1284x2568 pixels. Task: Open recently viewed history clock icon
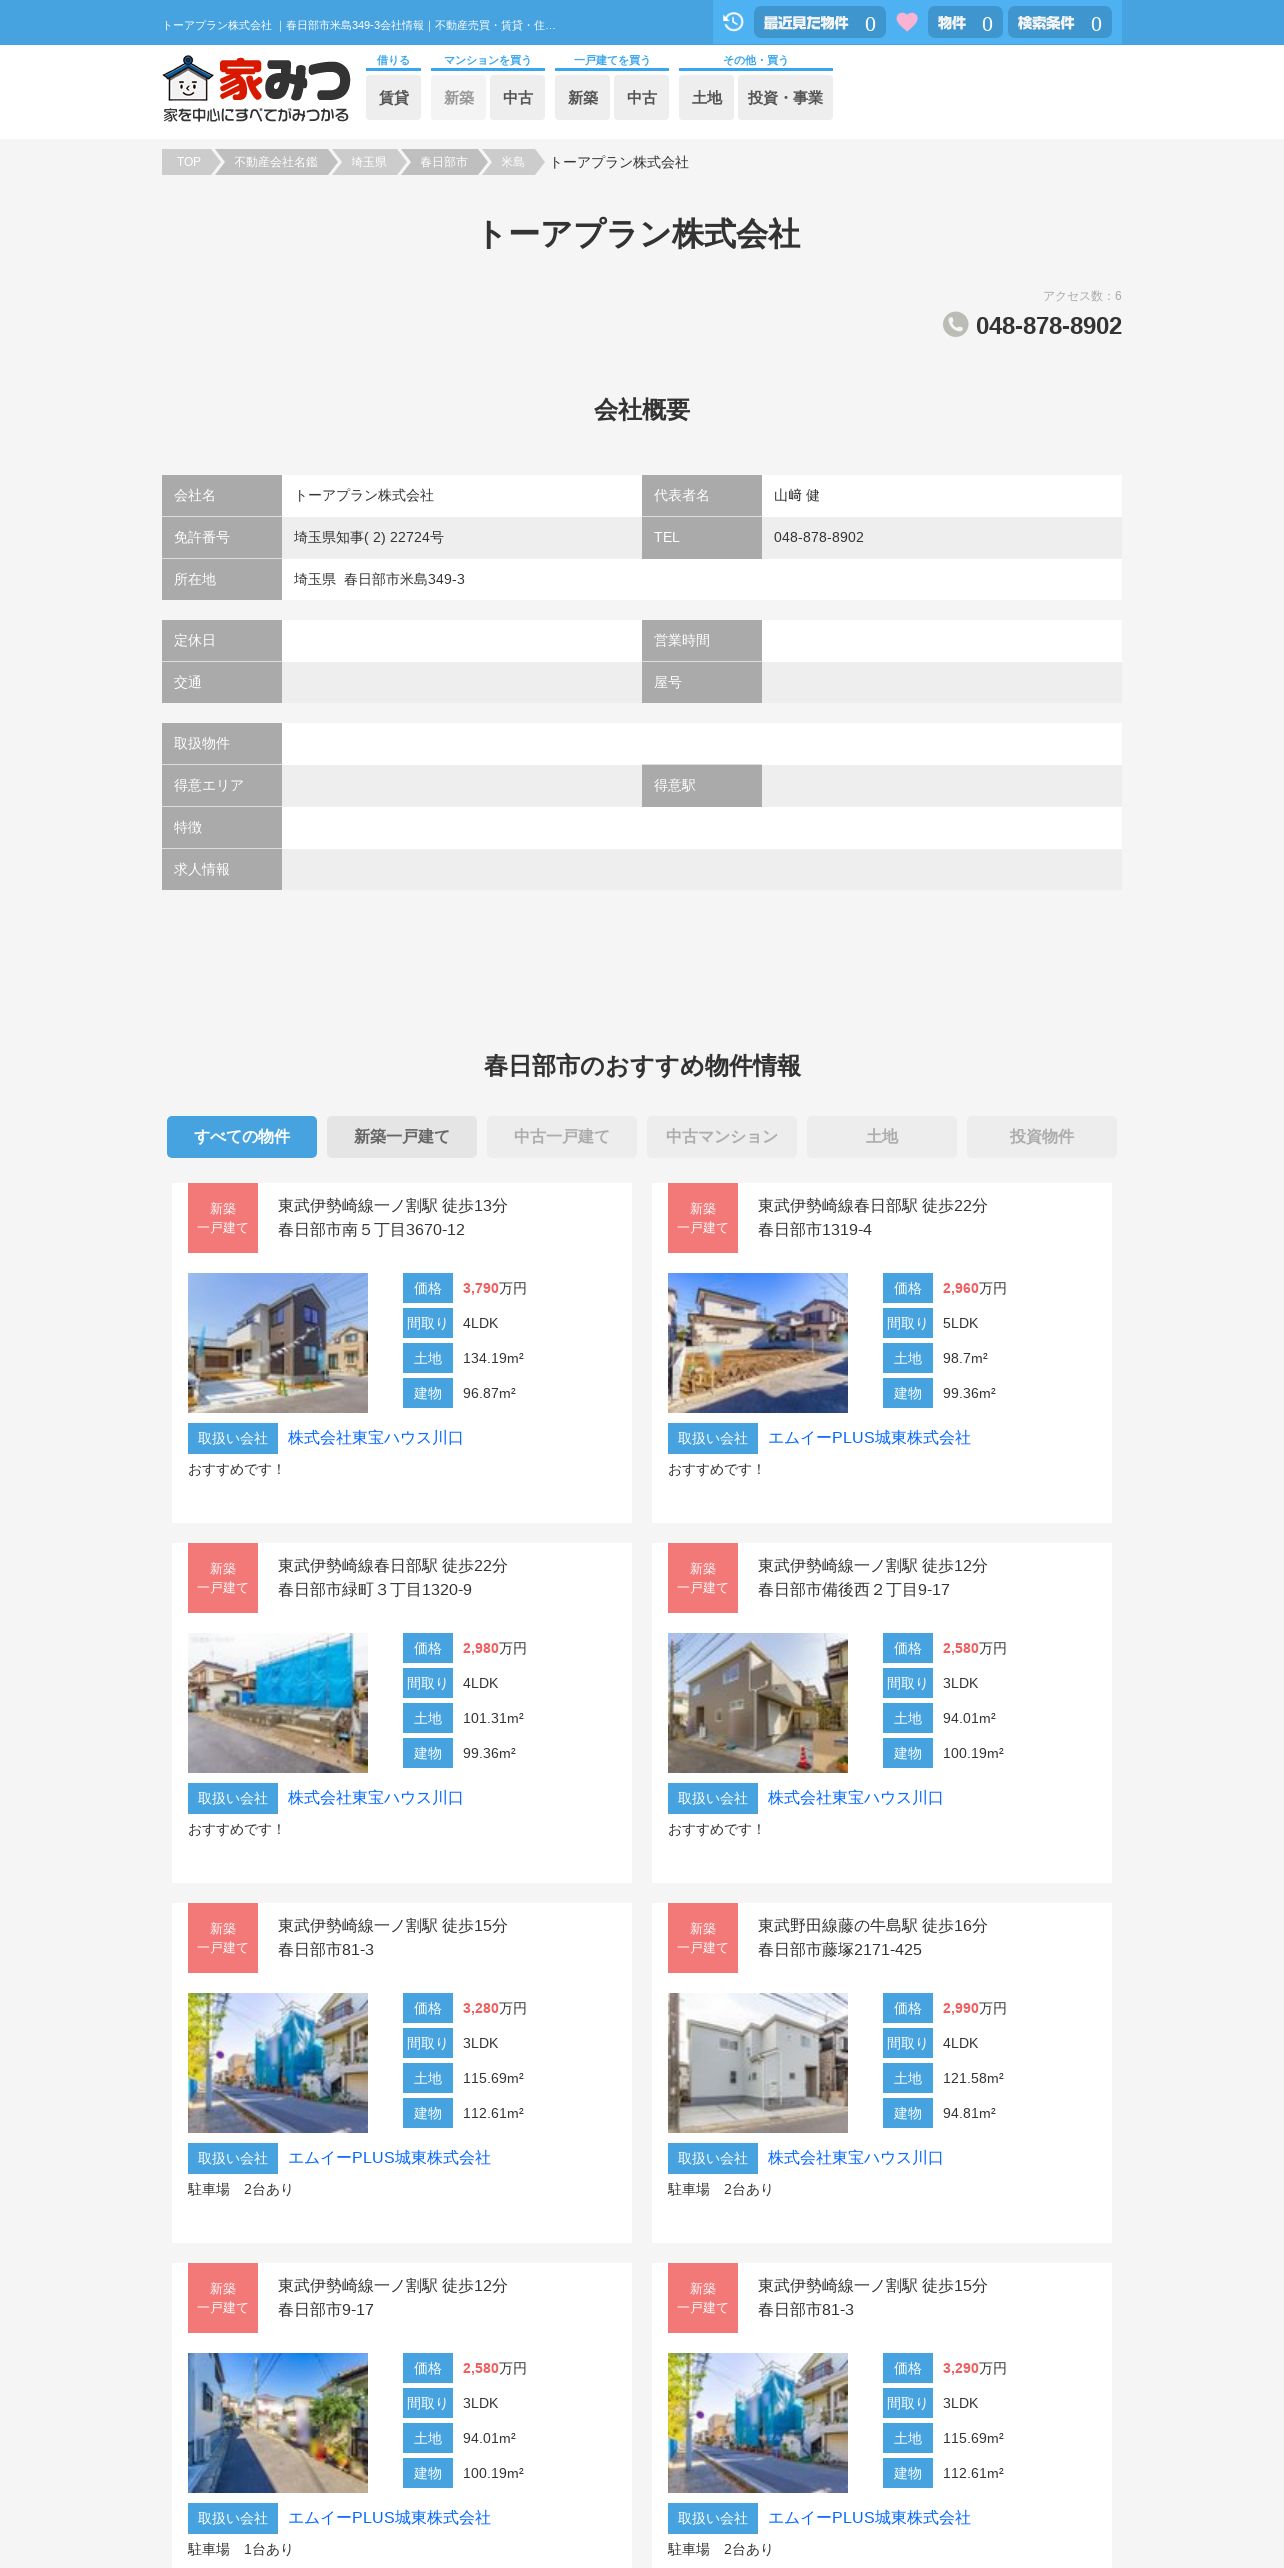[x=733, y=22]
